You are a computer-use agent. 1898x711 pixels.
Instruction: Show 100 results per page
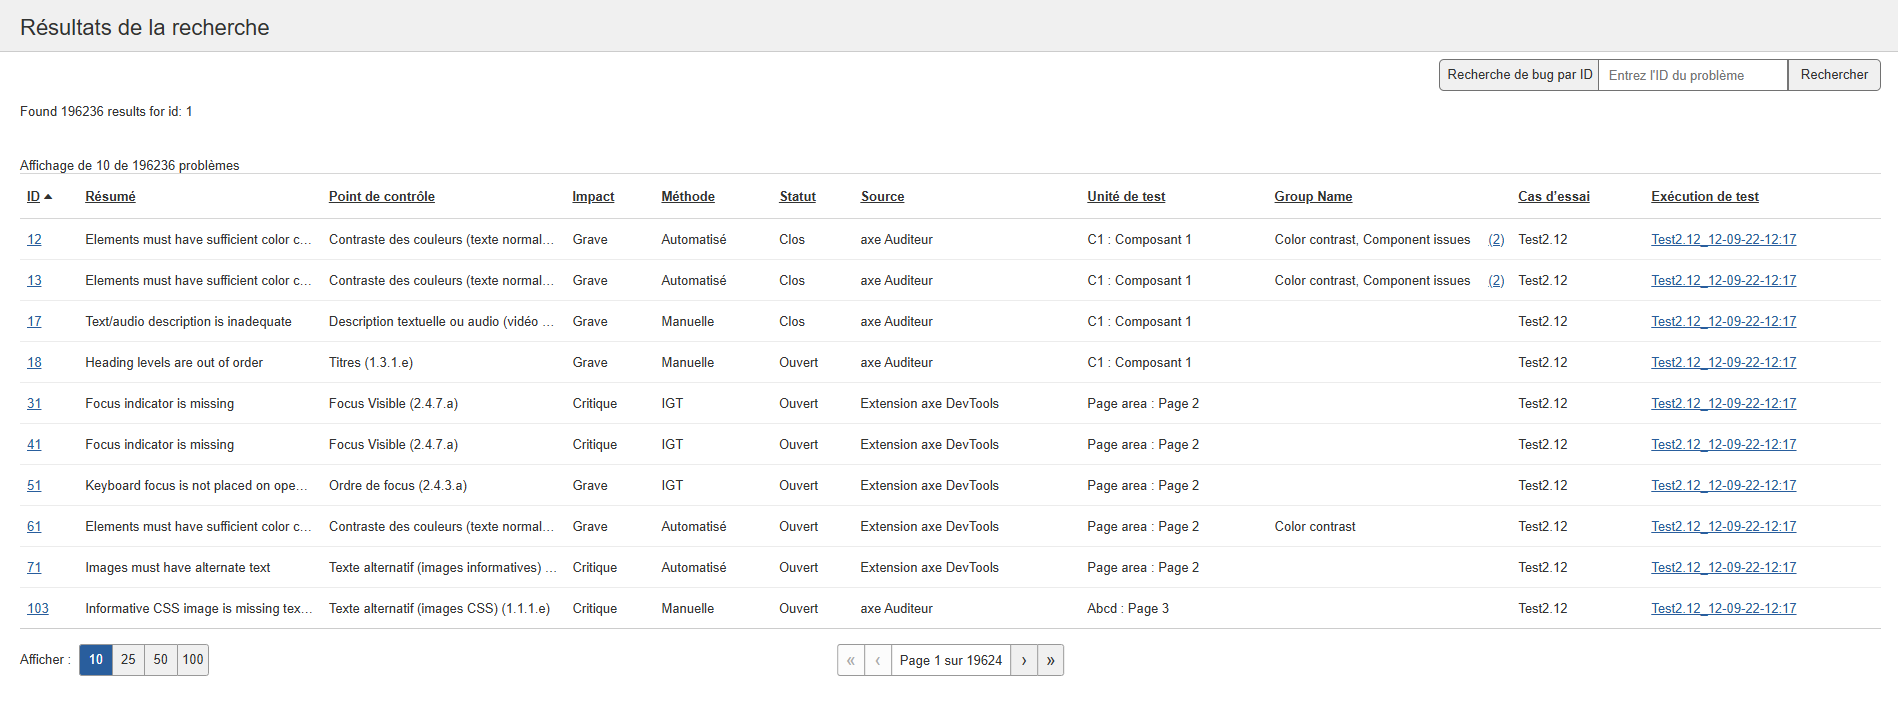[x=193, y=660]
